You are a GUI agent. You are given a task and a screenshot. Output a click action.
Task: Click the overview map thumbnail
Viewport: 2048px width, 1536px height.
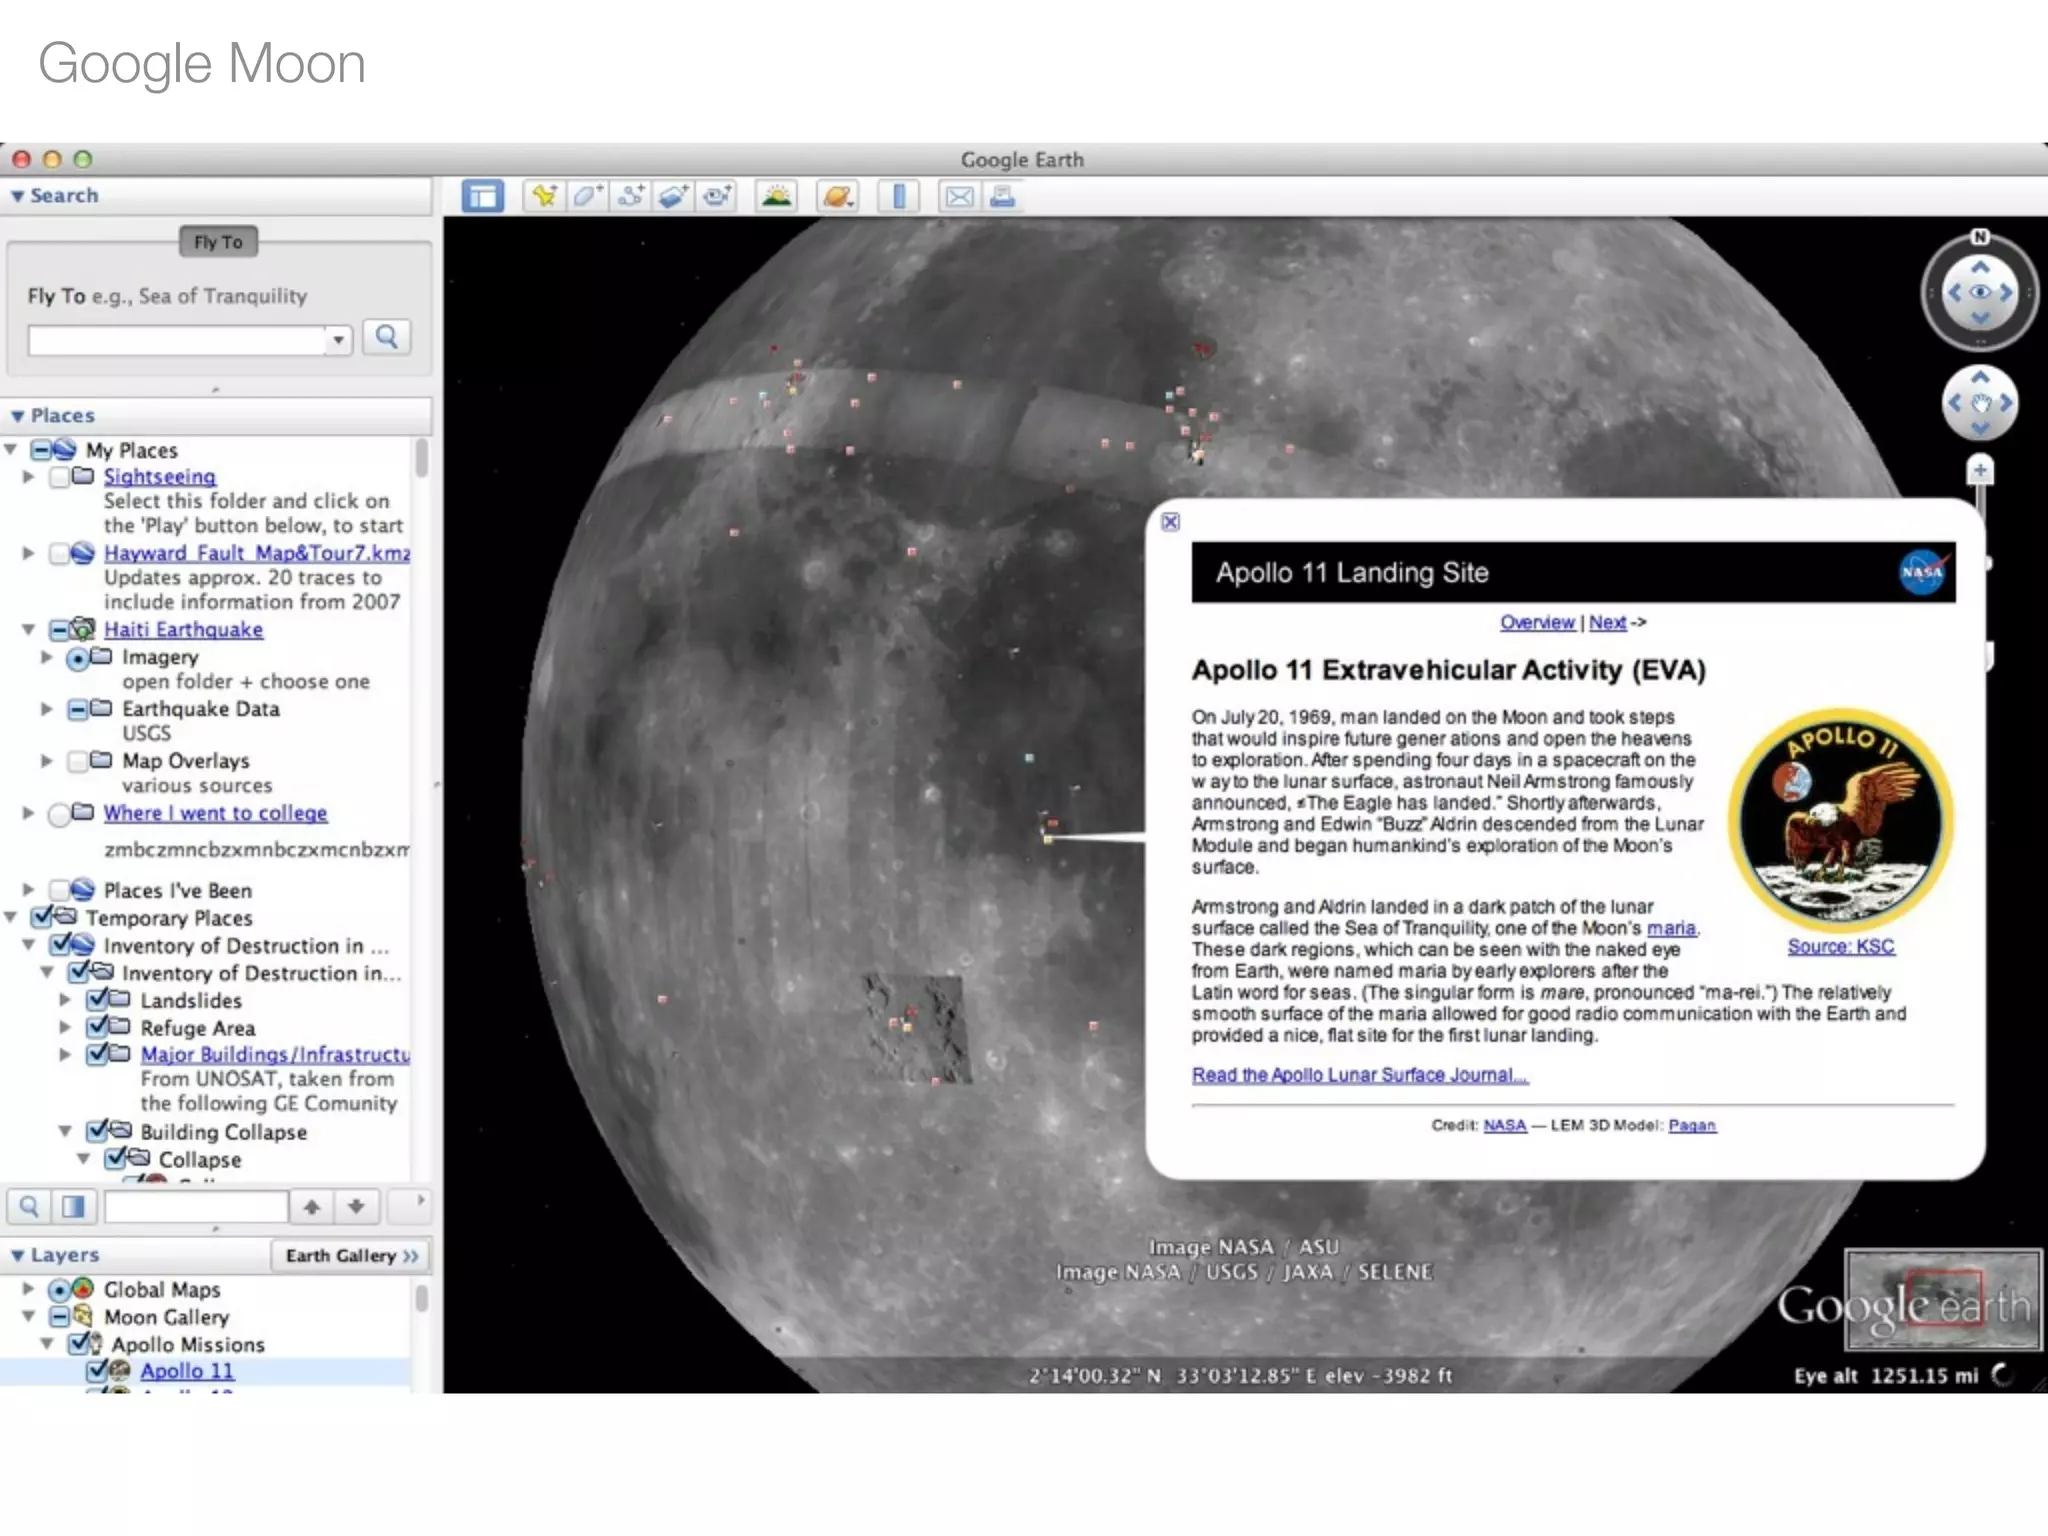[x=1941, y=1301]
